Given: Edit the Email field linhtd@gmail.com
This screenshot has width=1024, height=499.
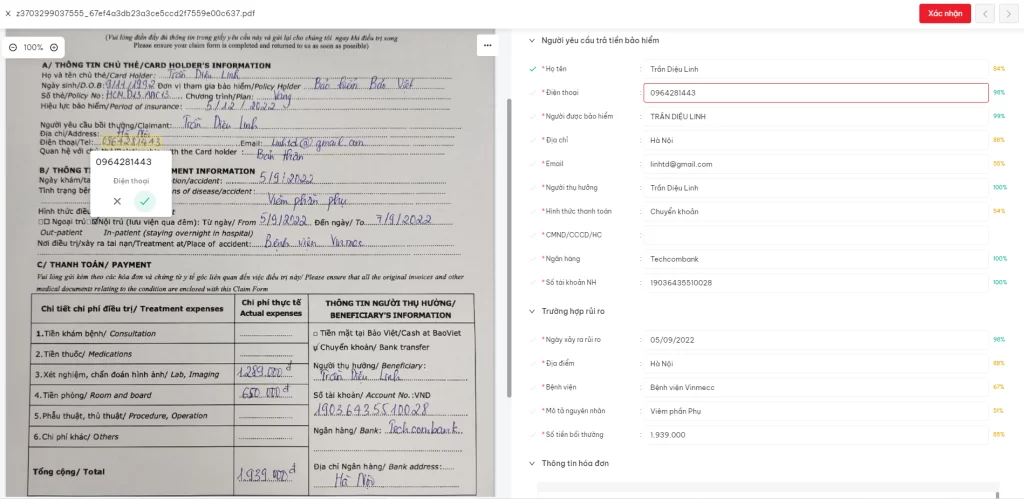Looking at the screenshot, I should [816, 164].
